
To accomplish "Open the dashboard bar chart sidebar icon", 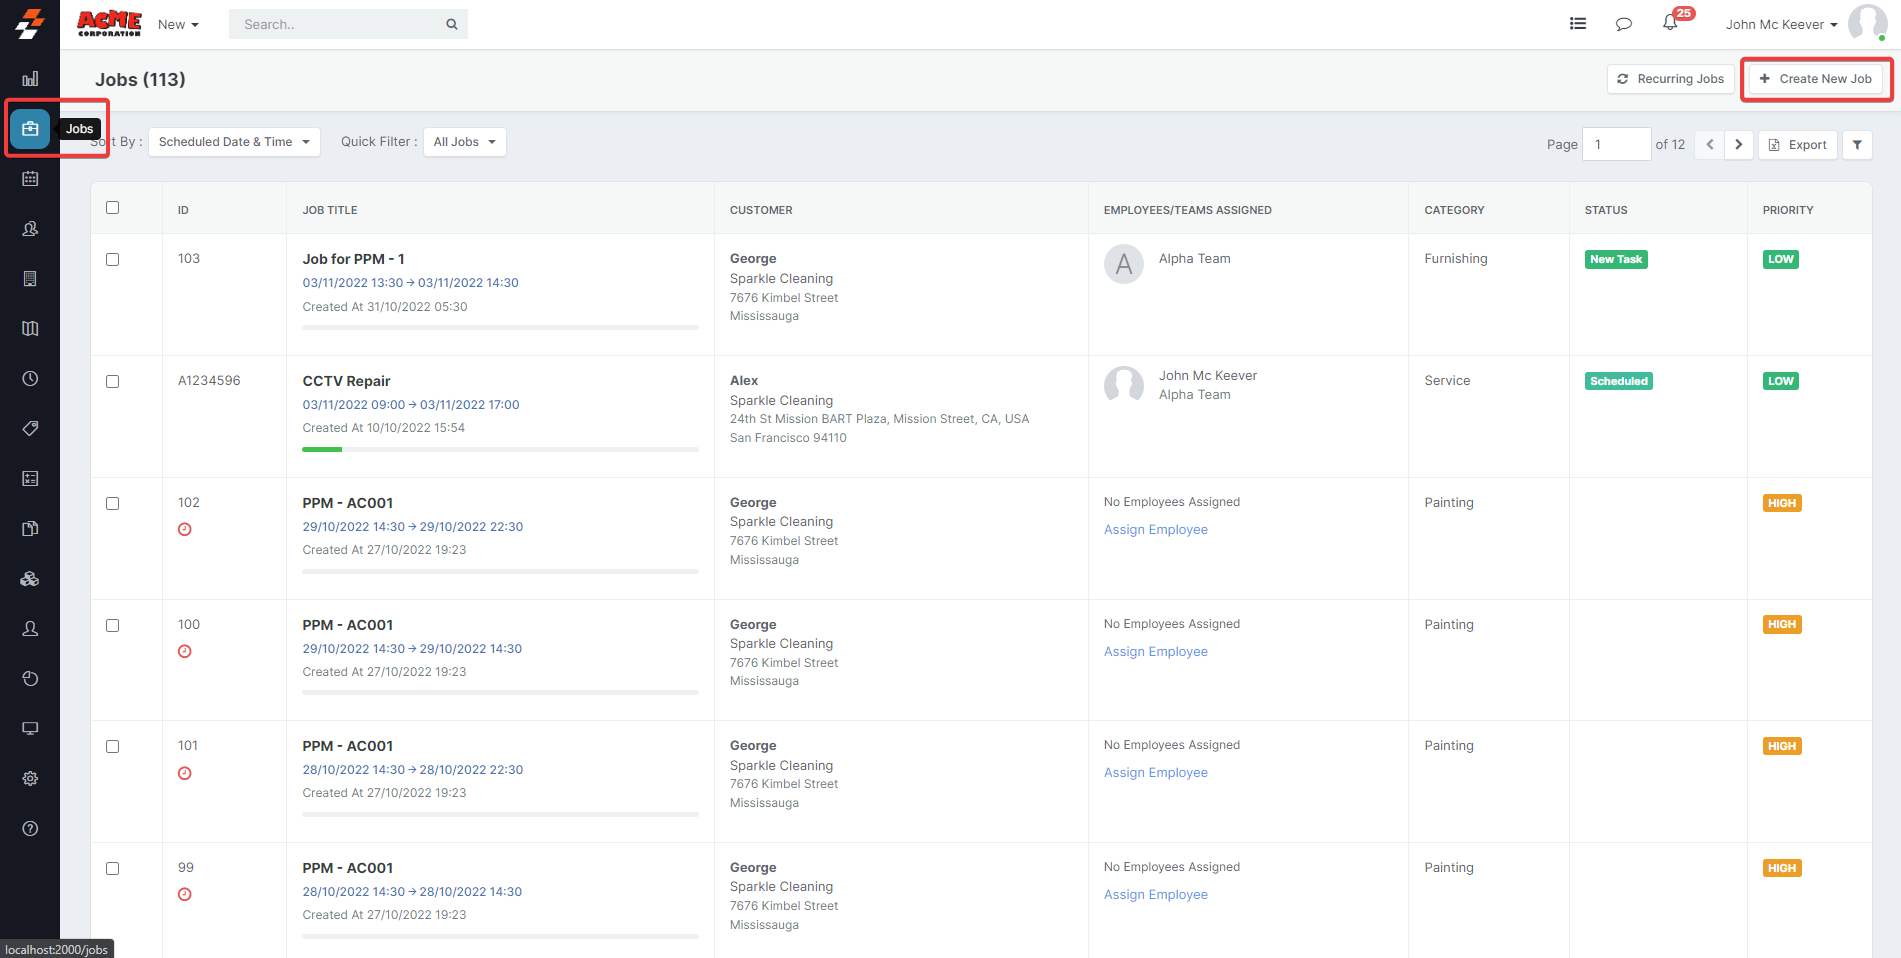I will click(30, 79).
